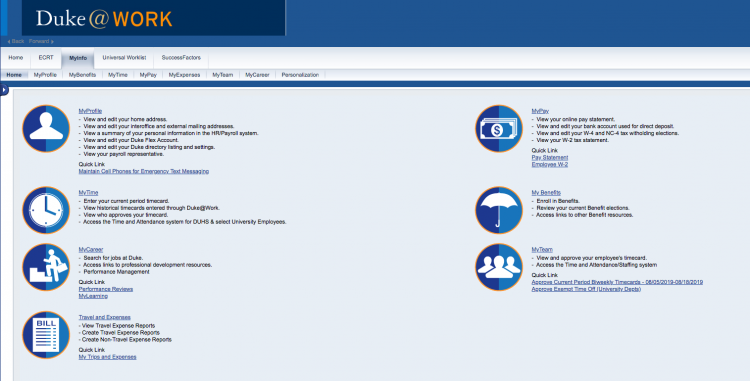
Task: Open the Performance Reviews quick link
Action: click(106, 289)
